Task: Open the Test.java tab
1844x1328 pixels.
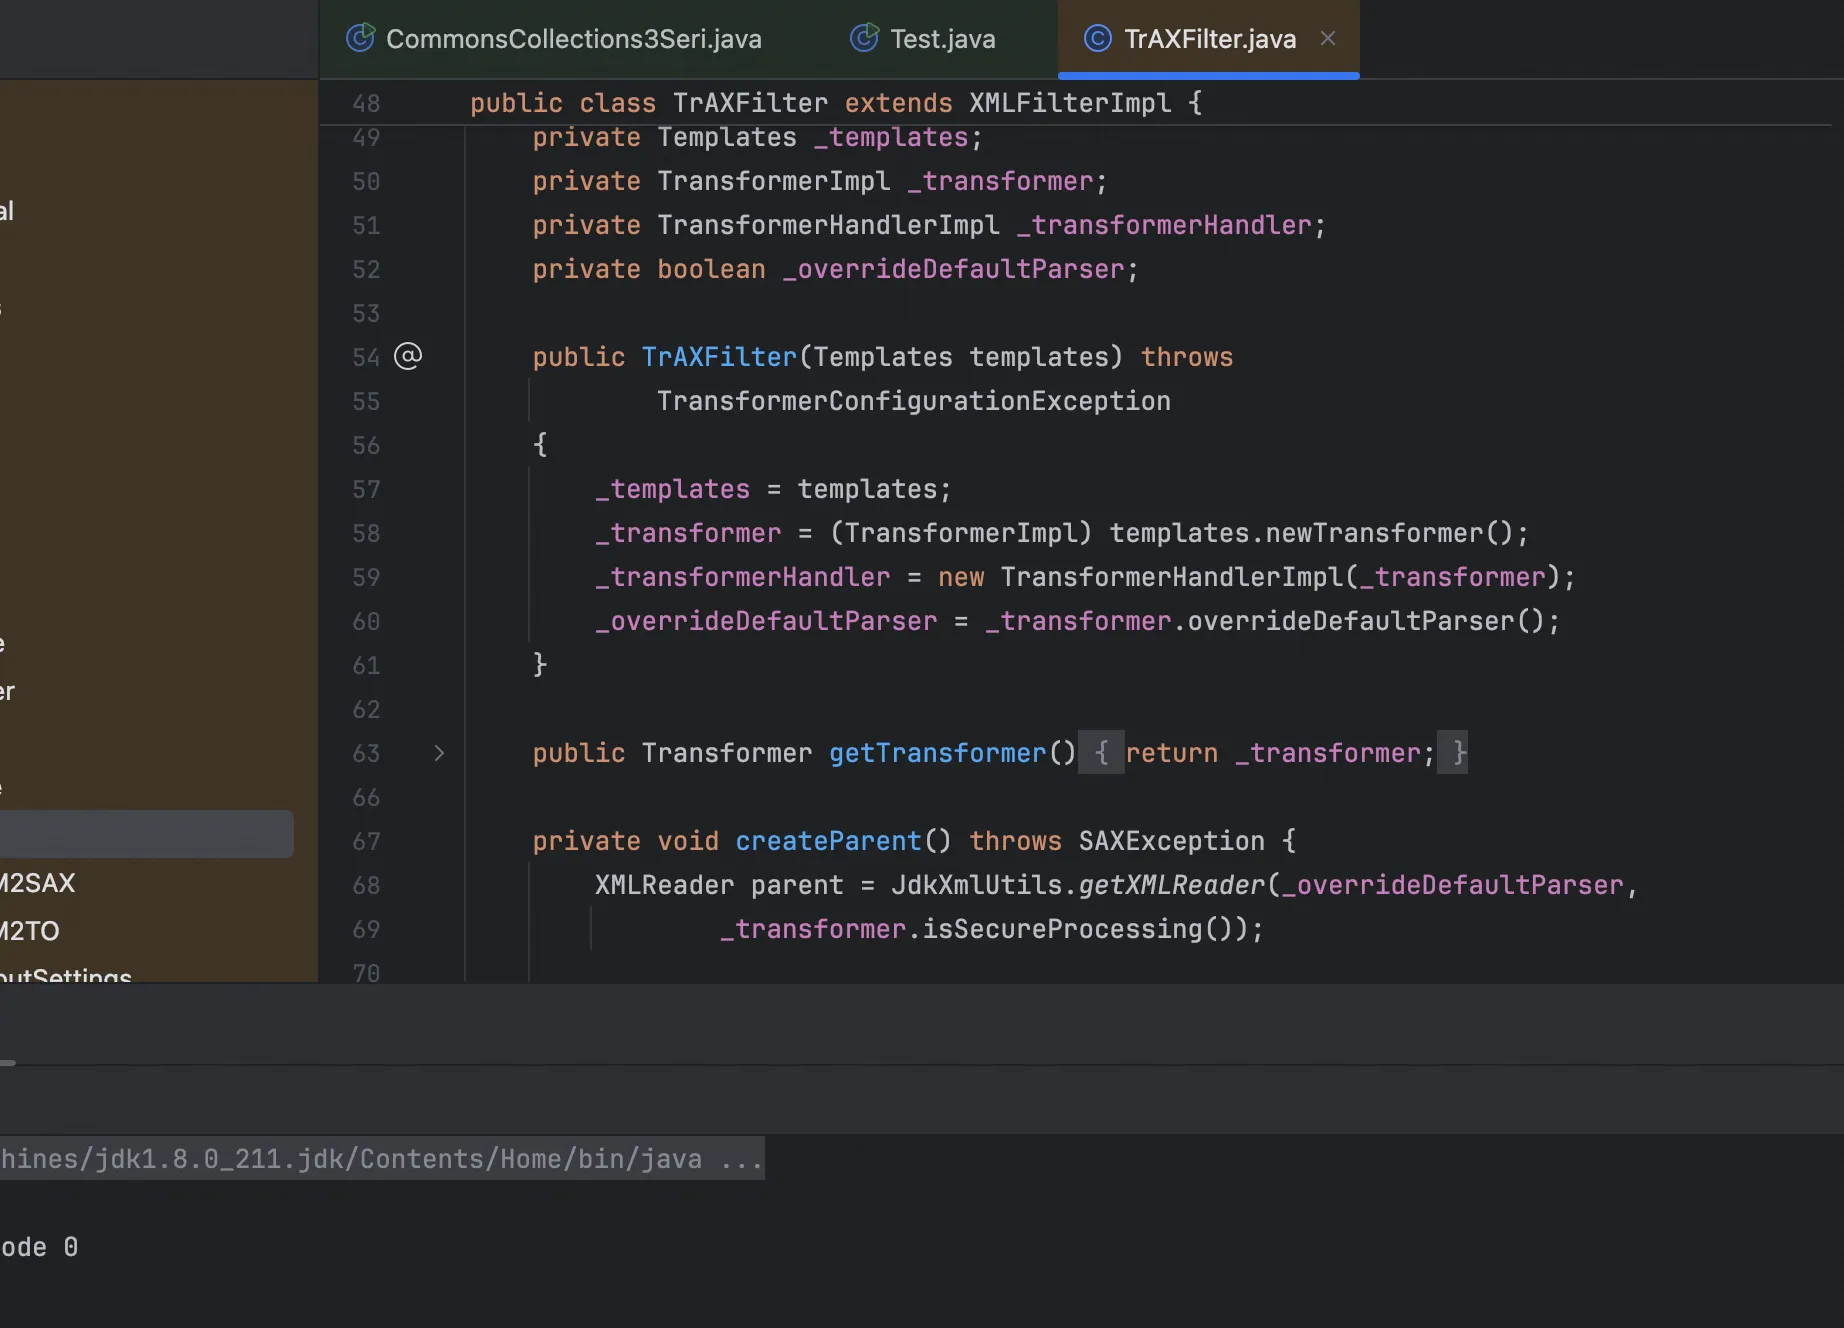Action: click(x=942, y=39)
